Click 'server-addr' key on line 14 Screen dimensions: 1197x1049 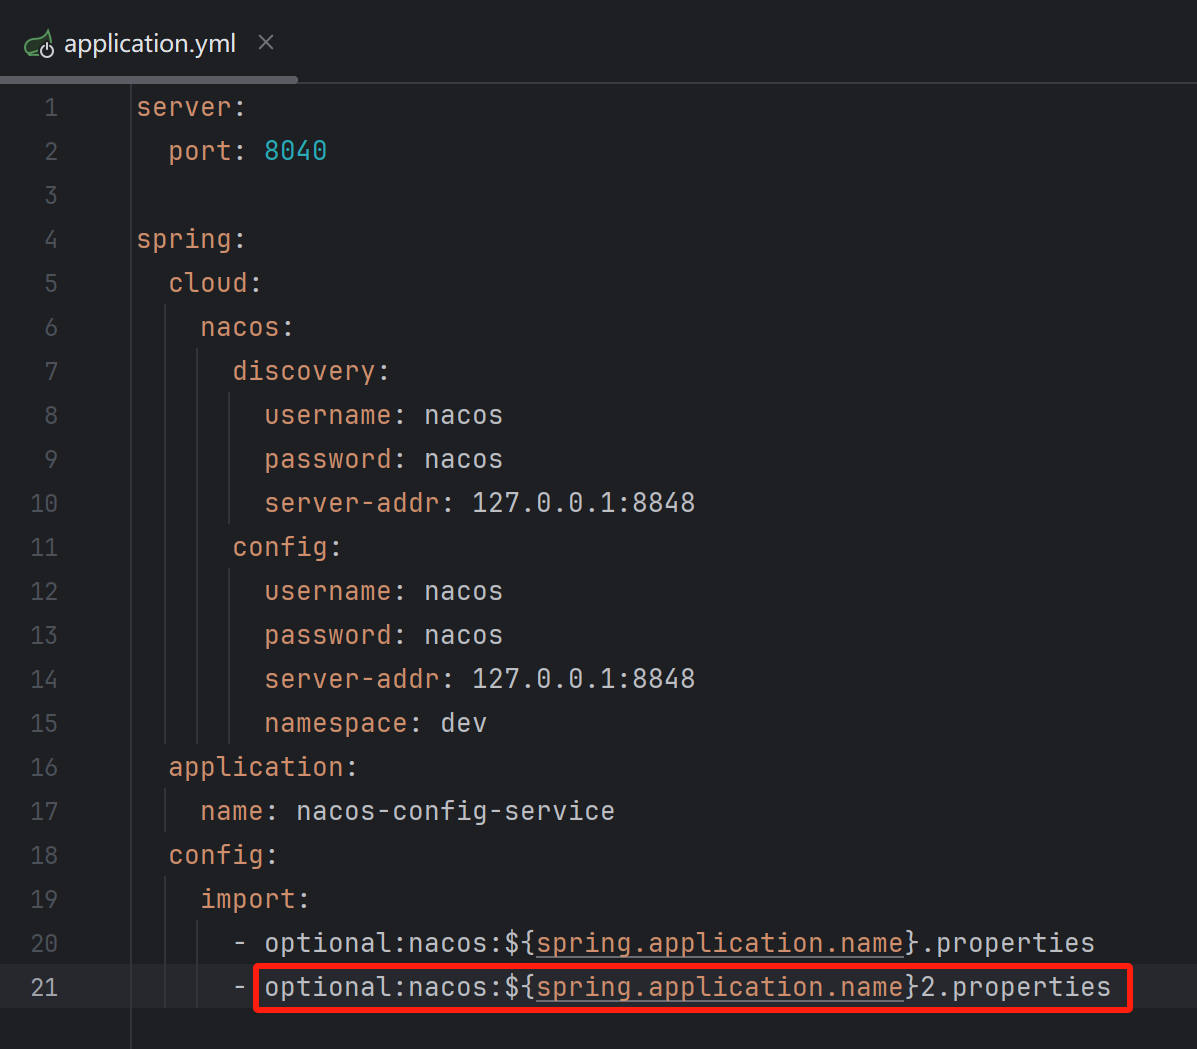[352, 679]
